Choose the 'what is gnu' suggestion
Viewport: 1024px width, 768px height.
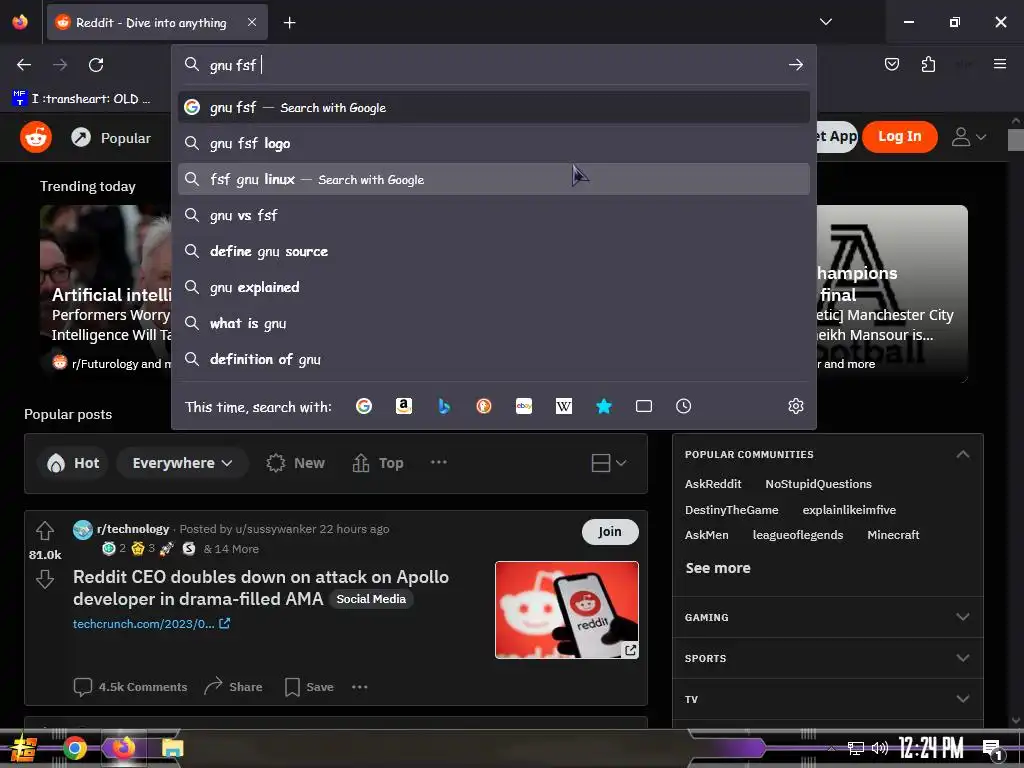coord(494,323)
